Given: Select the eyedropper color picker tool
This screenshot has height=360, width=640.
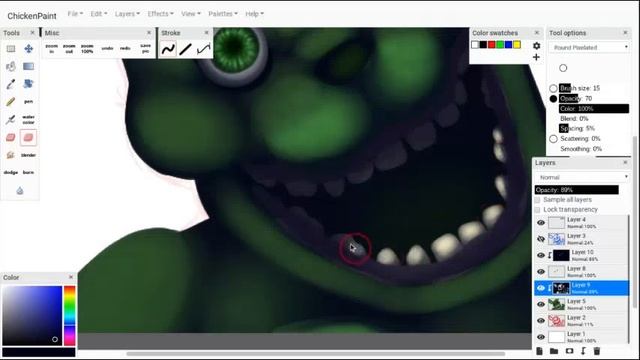Looking at the screenshot, I should pos(11,84).
